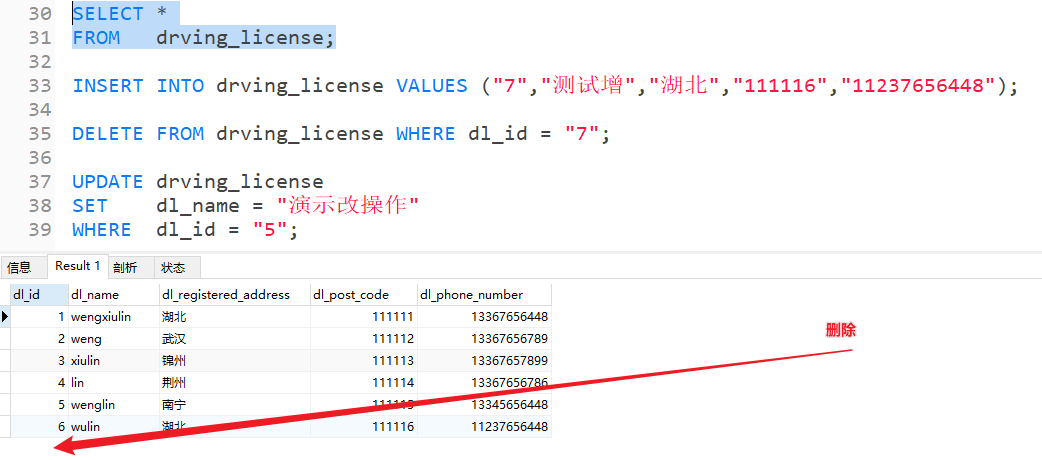Screen dimensions: 1042x460
Task: Select the cell containing weng
Action: pyautogui.click(x=114, y=339)
